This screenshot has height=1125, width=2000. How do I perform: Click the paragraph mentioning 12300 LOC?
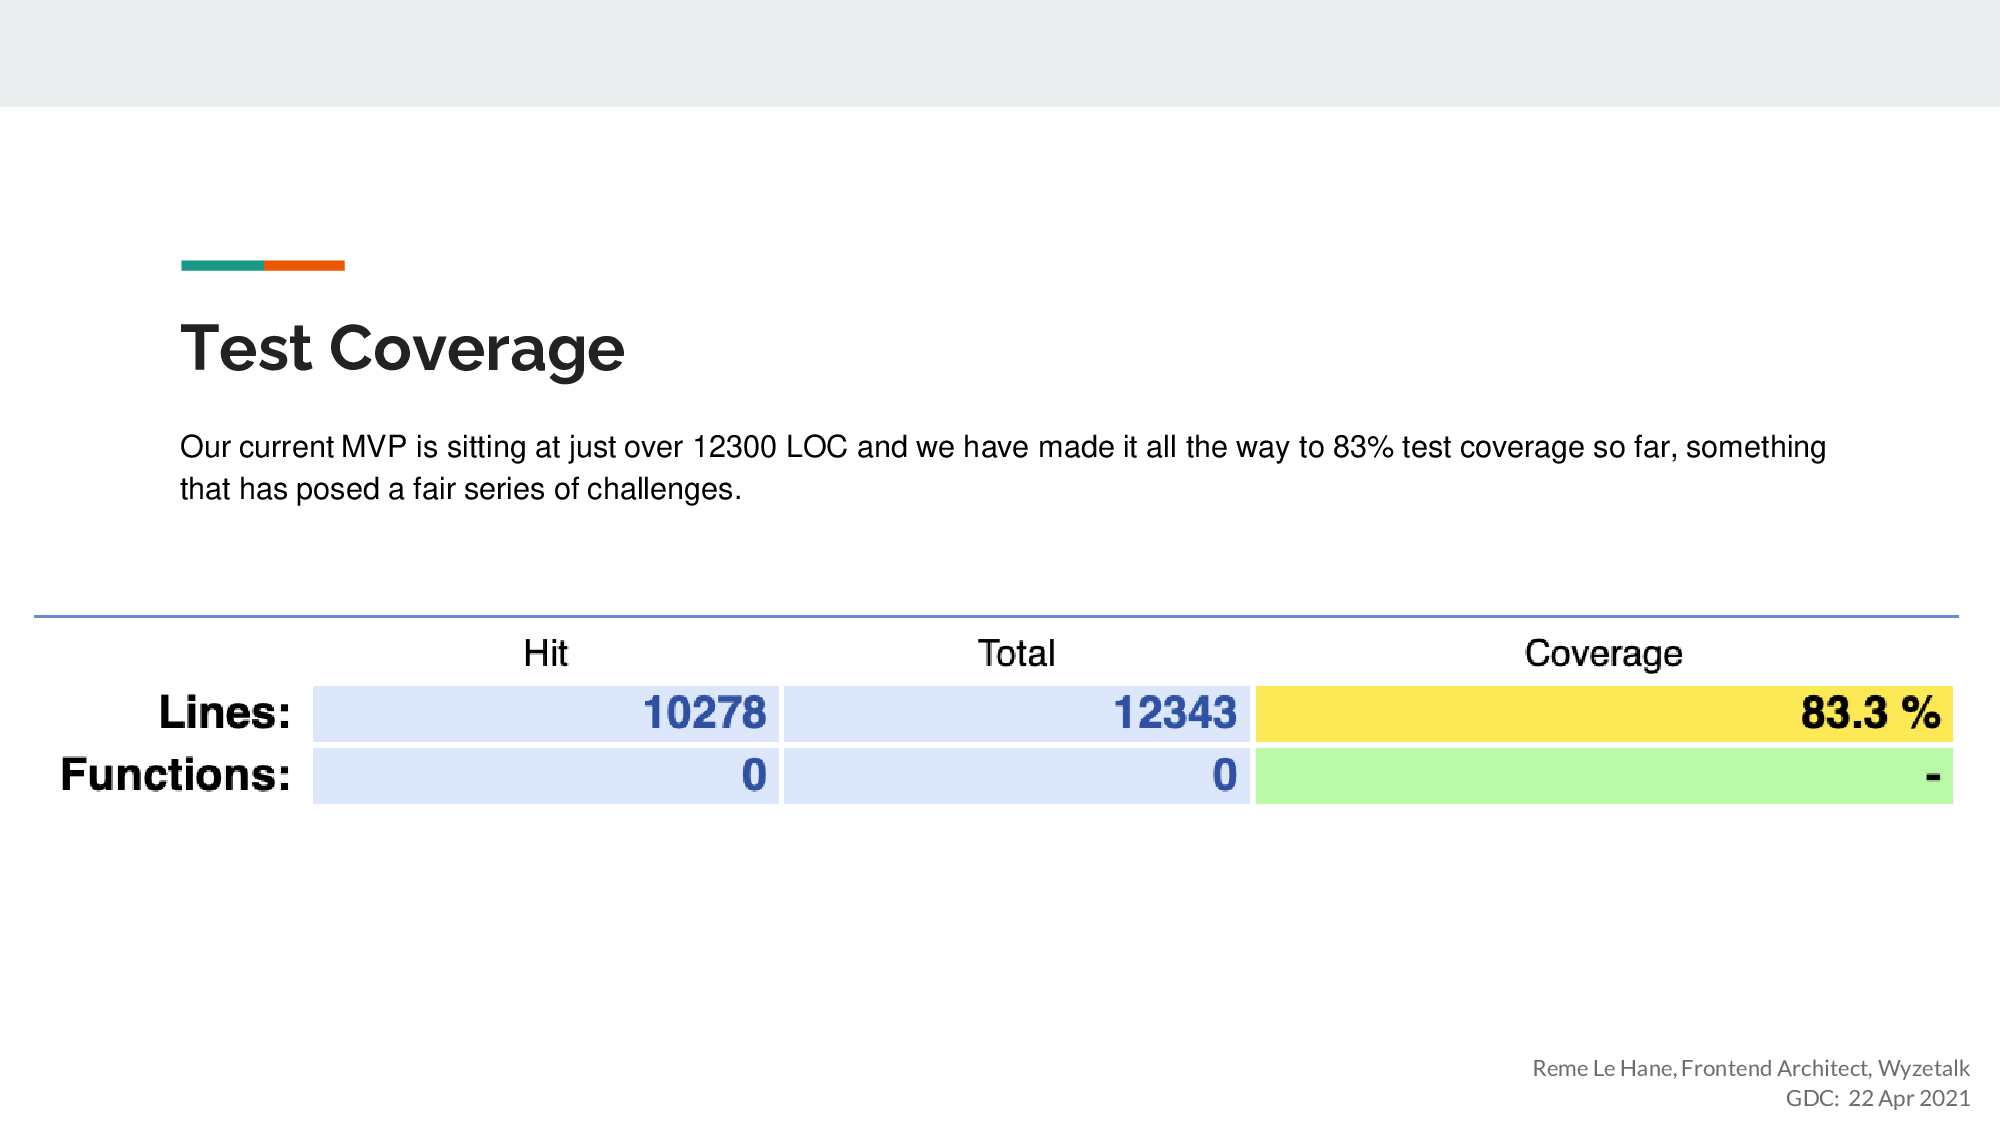1002,447
